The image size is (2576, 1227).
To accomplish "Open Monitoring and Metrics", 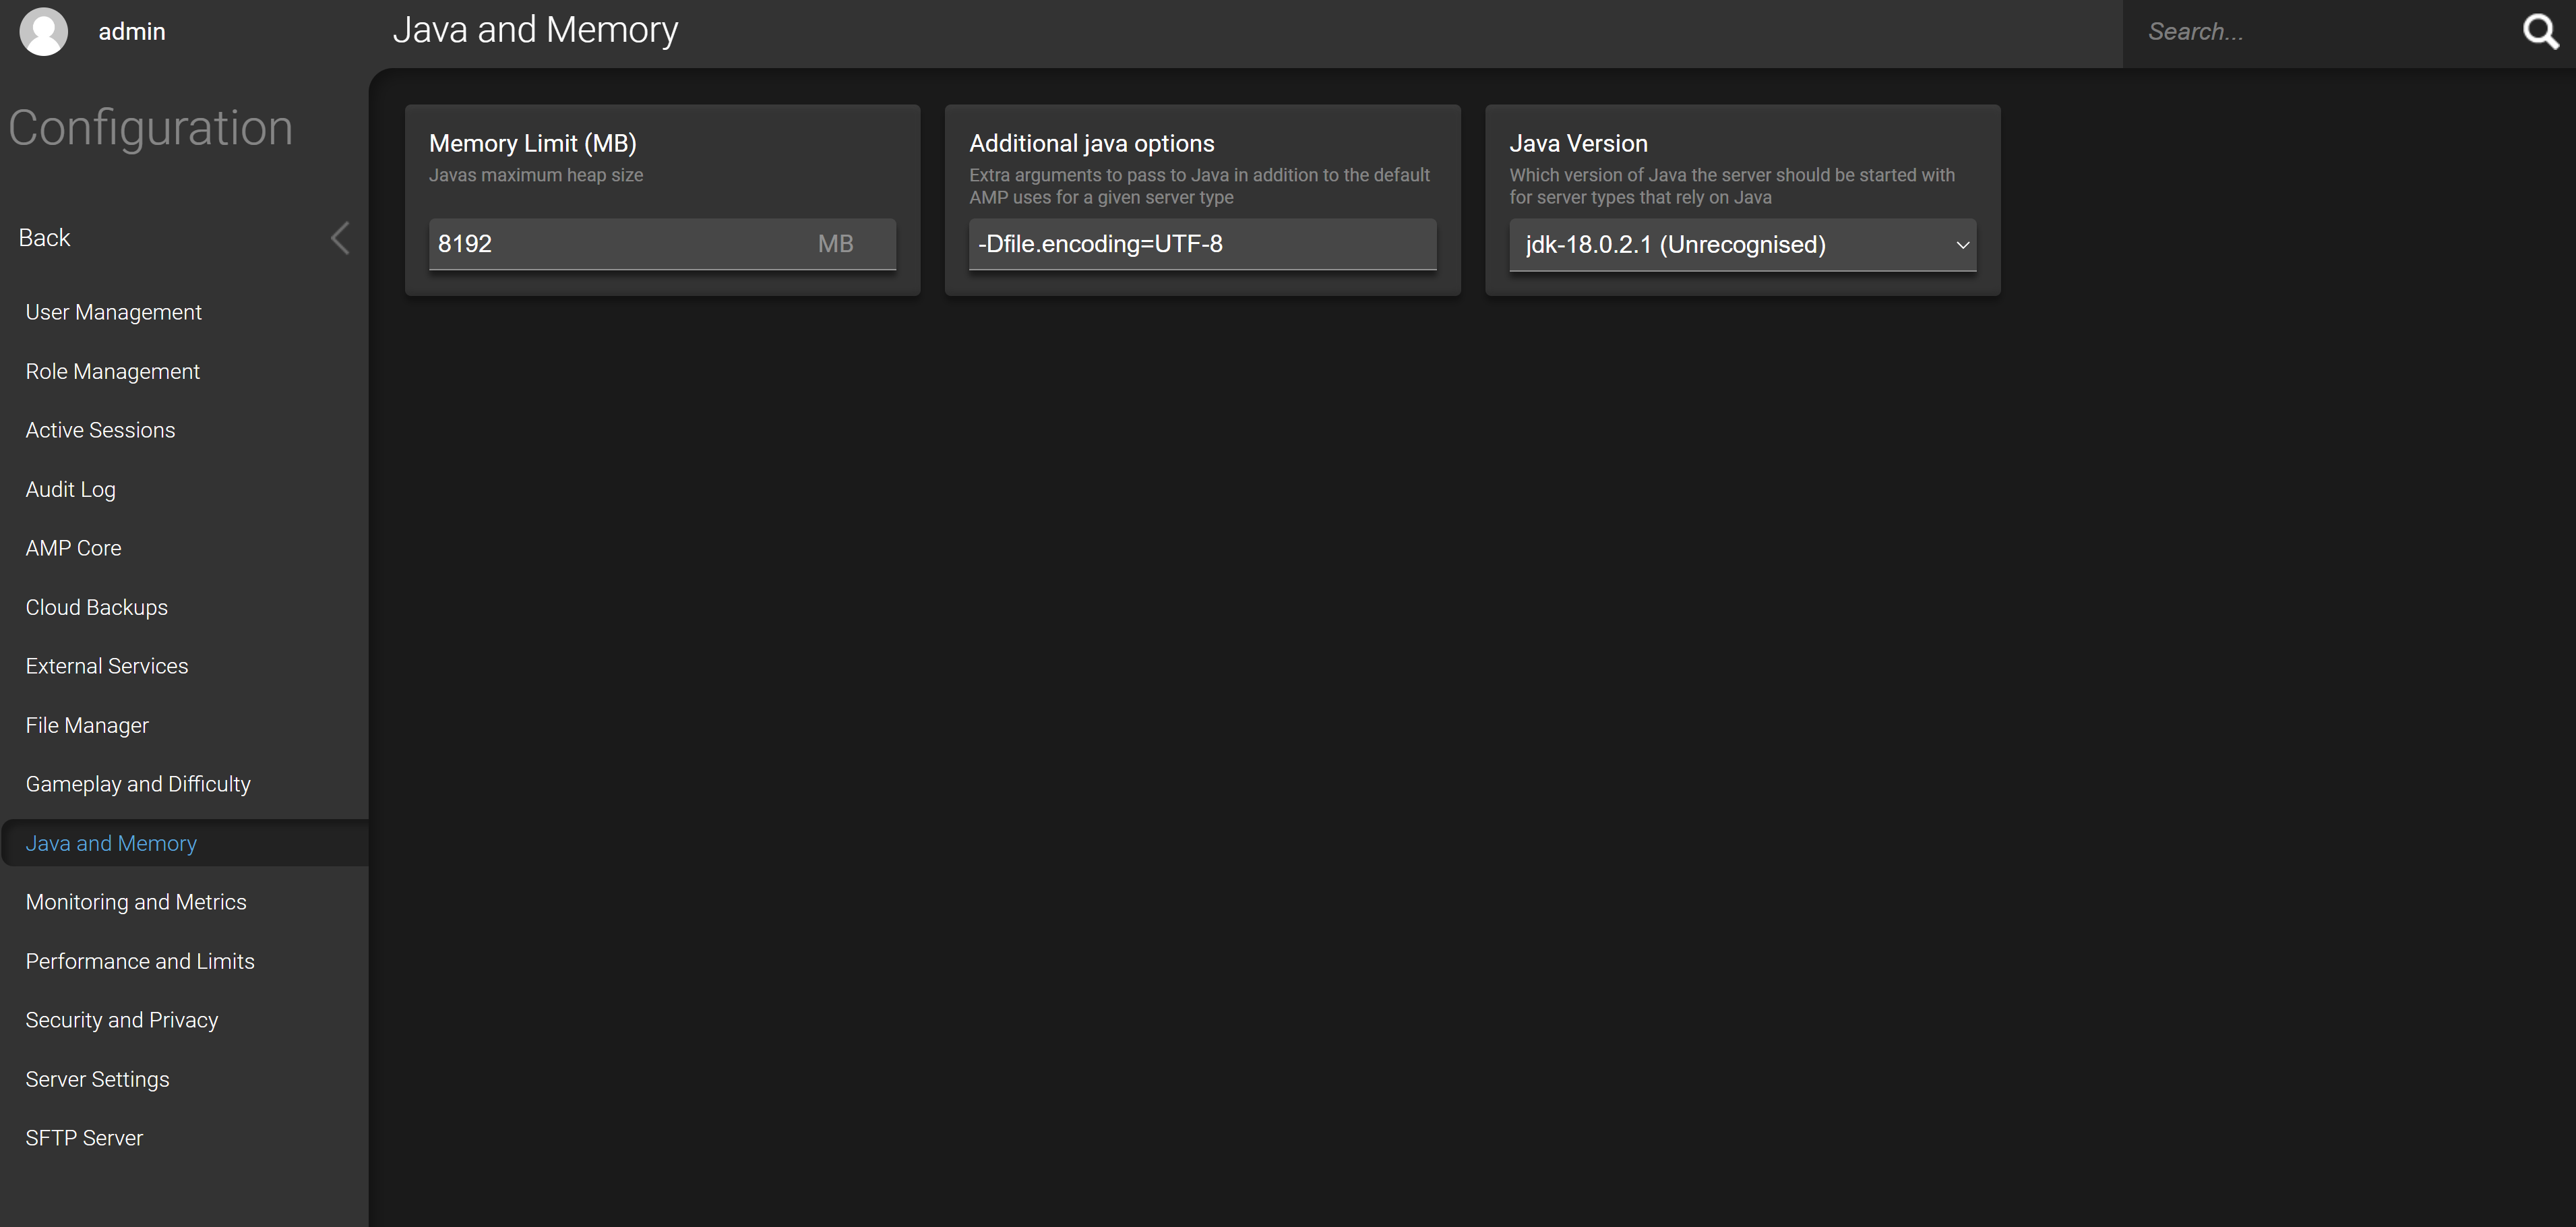I will coord(184,902).
